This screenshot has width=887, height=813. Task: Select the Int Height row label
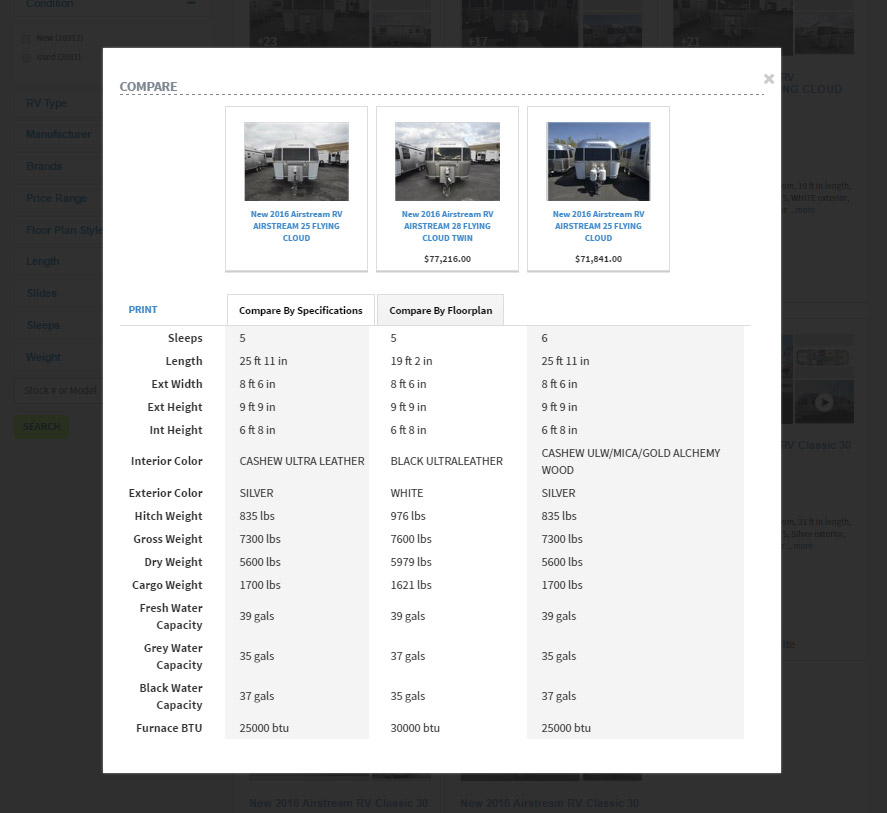click(x=175, y=430)
